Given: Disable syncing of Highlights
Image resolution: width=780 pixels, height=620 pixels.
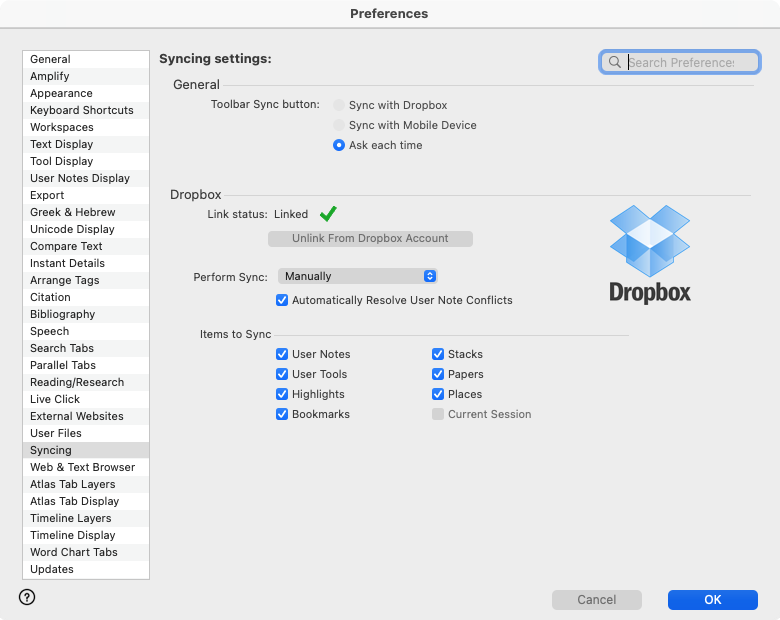Looking at the screenshot, I should coord(282,394).
